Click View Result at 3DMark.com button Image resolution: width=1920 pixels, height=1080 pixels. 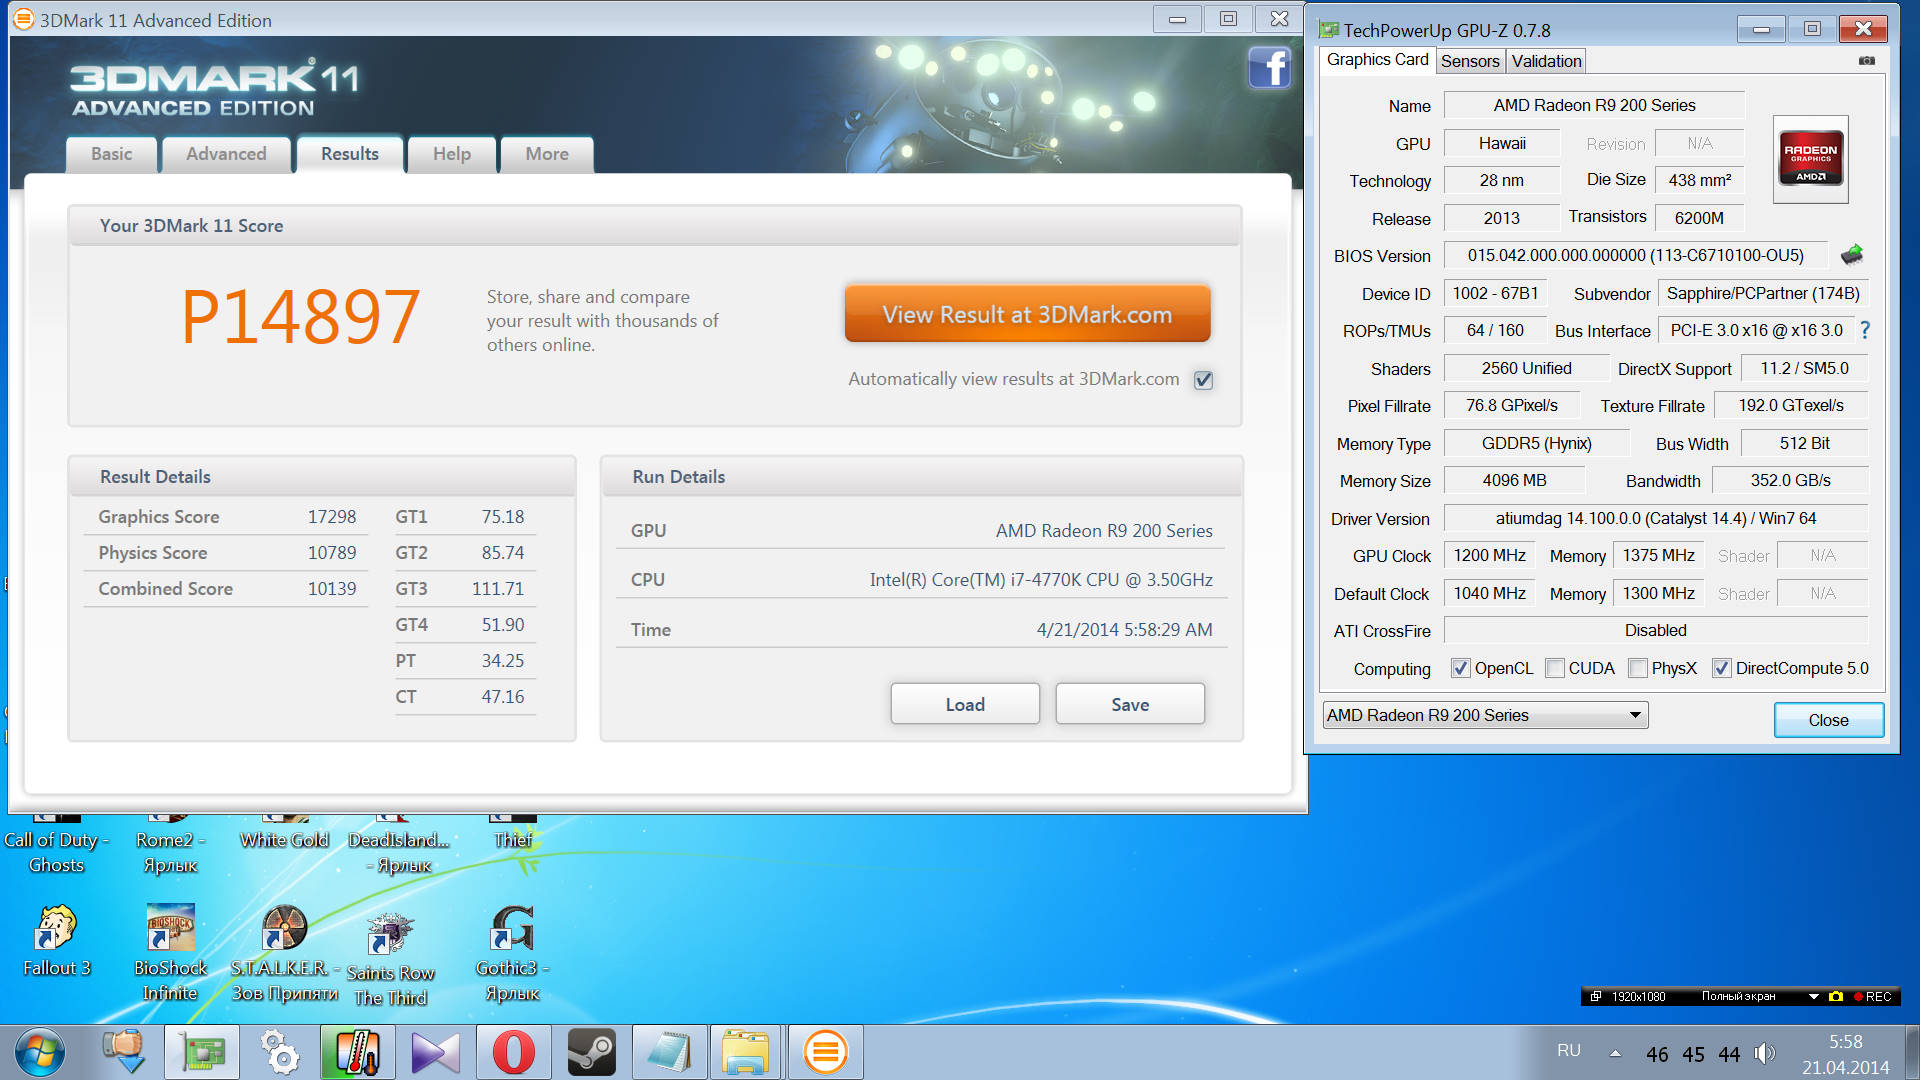[x=1027, y=314]
